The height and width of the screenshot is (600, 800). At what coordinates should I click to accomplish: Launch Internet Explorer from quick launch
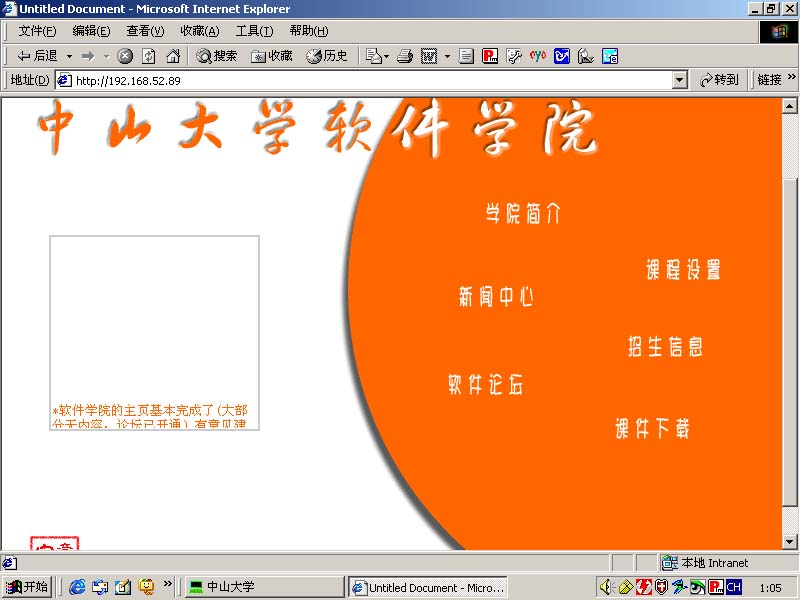[77, 587]
